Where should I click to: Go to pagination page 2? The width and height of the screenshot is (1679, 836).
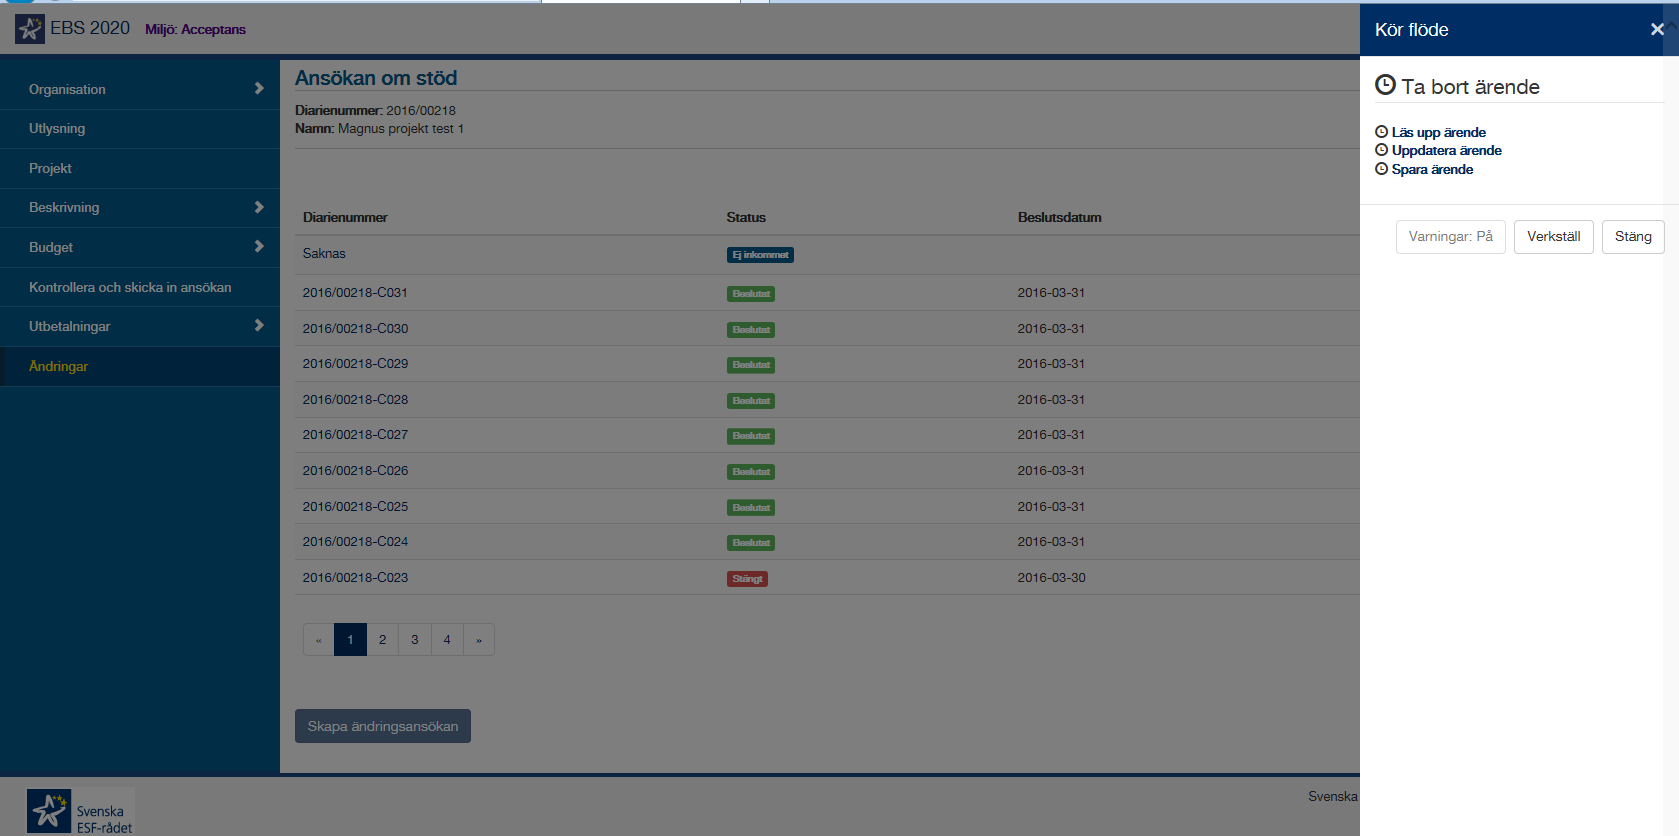[x=382, y=640]
